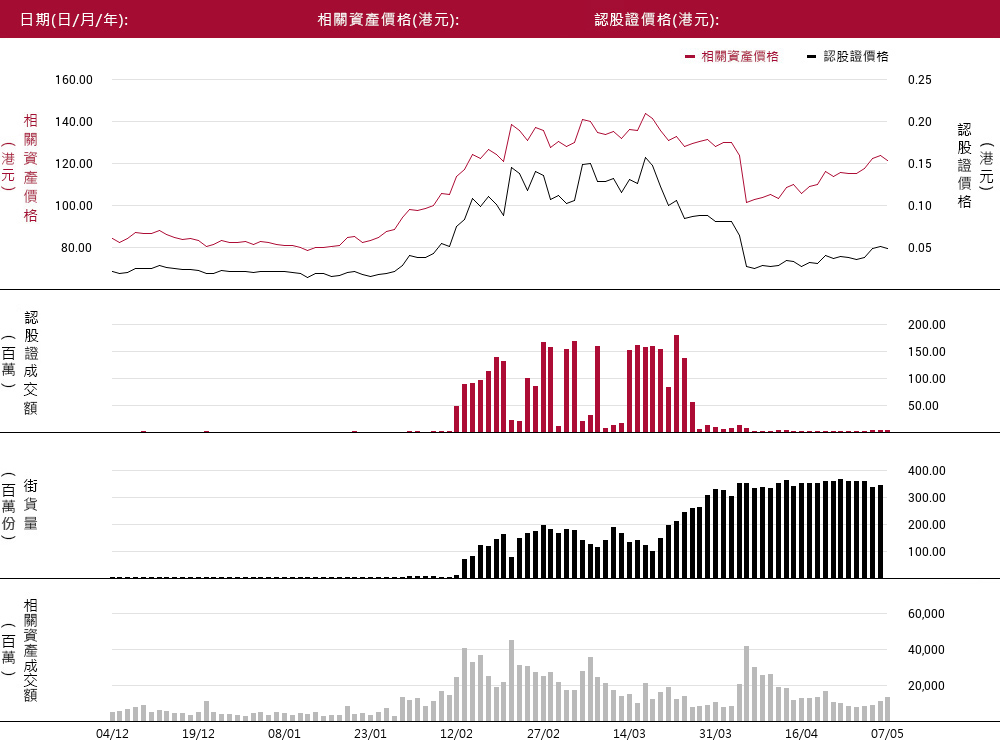The width and height of the screenshot is (1000, 751).
Task: Click the 150.00 warrant turnover axis value
Action: click(x=927, y=352)
